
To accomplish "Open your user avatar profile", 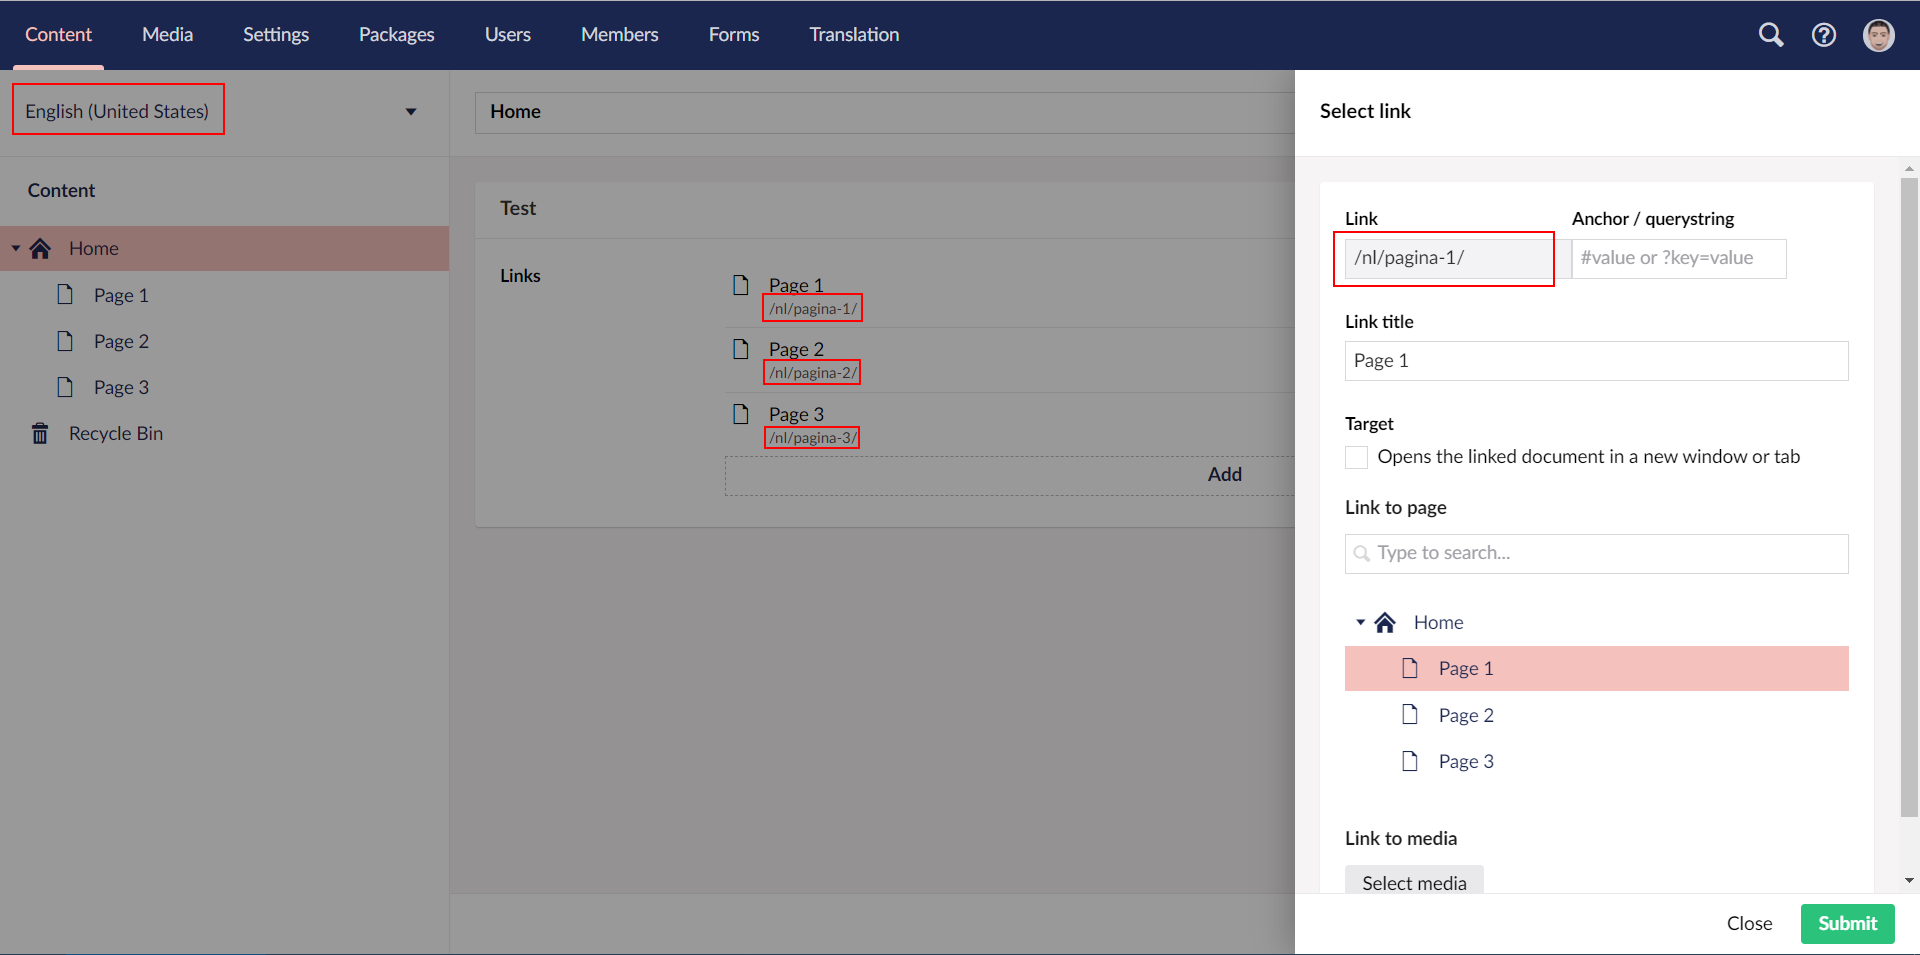I will click(x=1878, y=34).
